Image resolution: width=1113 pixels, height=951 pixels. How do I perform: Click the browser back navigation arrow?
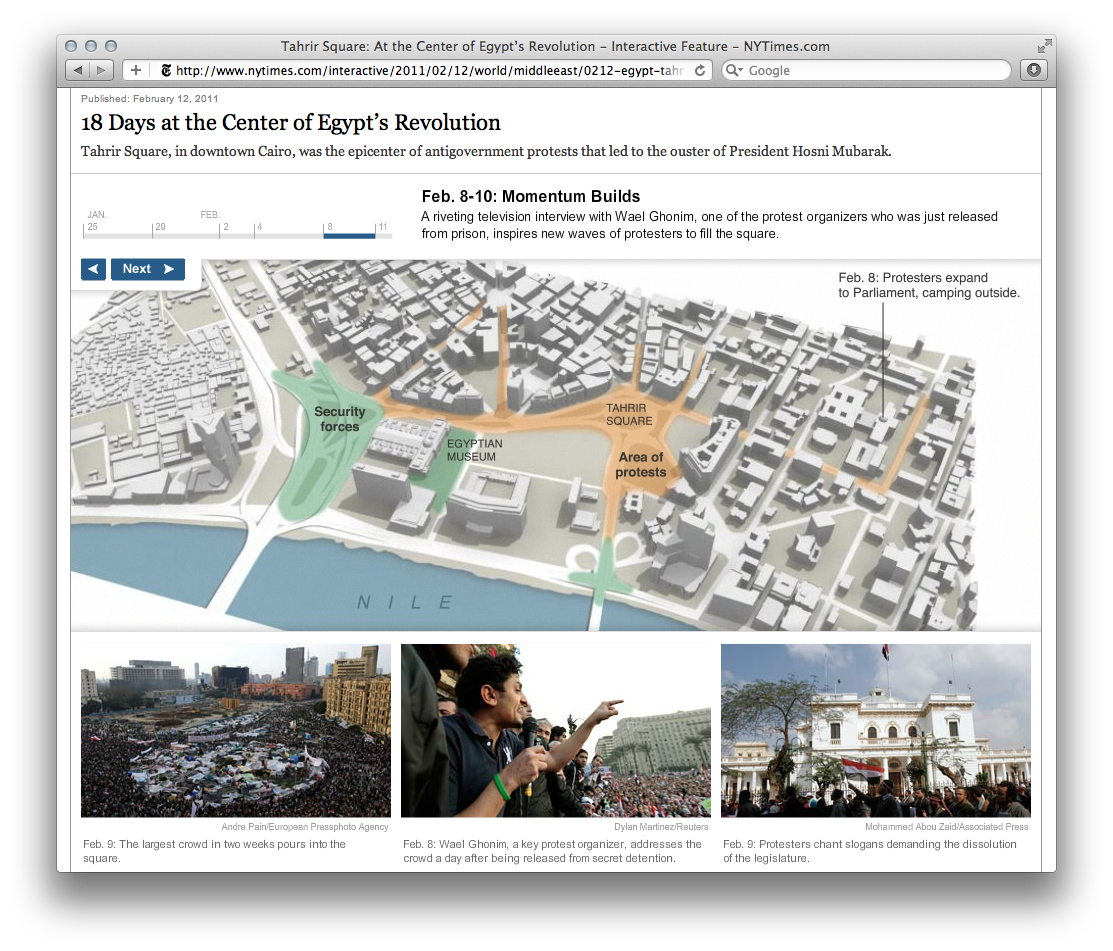coord(78,69)
